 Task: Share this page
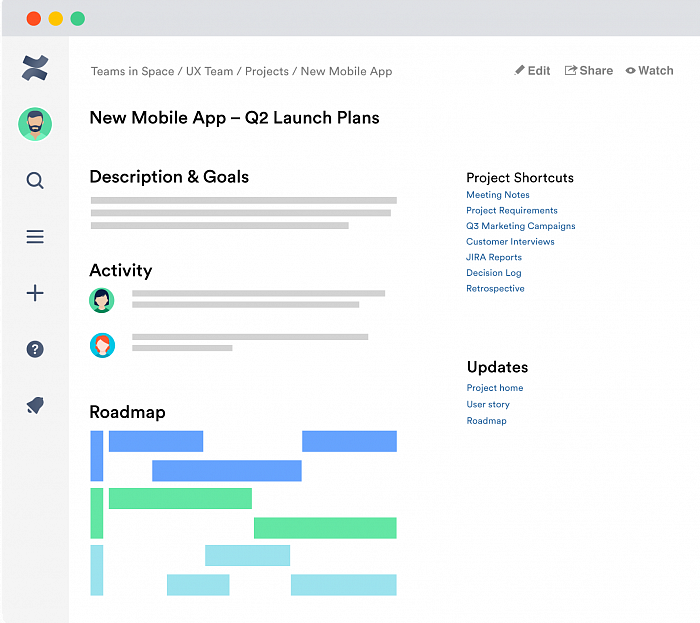589,71
